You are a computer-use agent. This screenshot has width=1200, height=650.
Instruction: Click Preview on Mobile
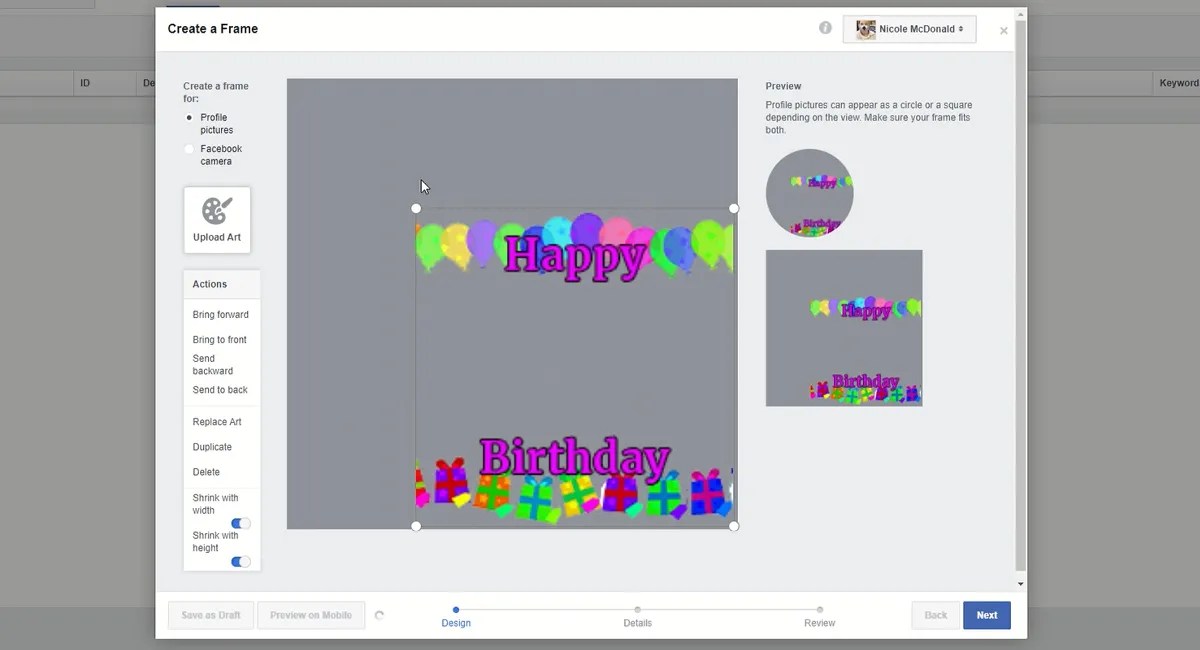click(311, 615)
